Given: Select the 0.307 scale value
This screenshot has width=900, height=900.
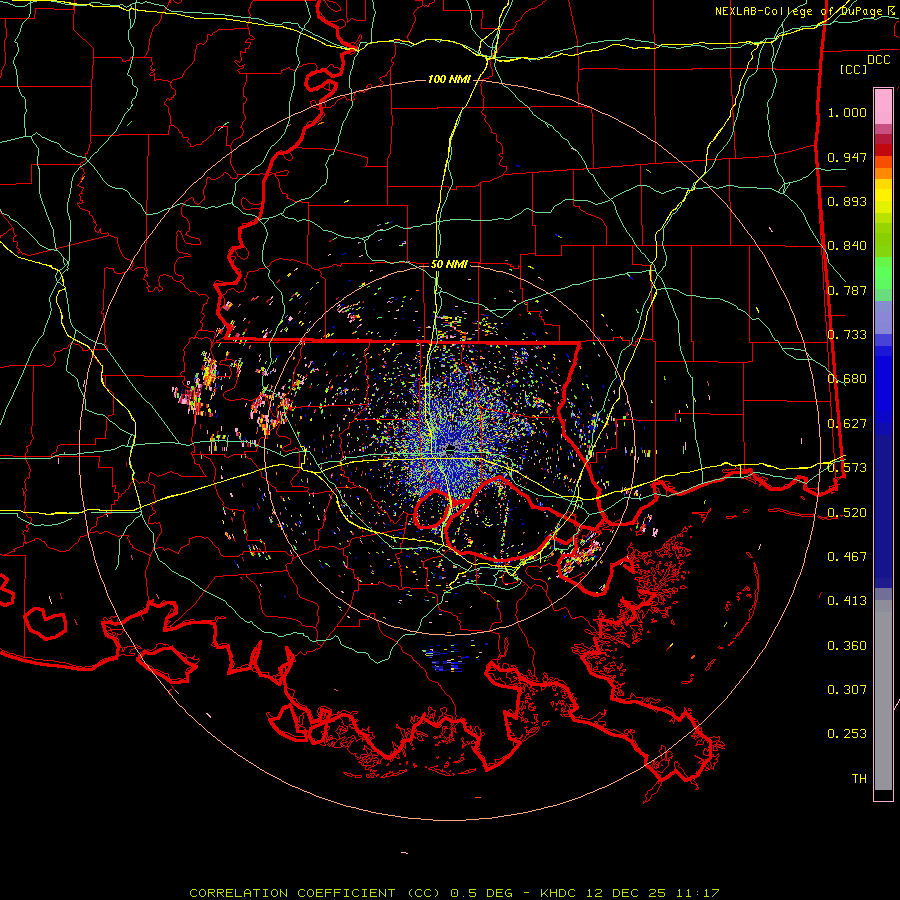Looking at the screenshot, I should (847, 690).
